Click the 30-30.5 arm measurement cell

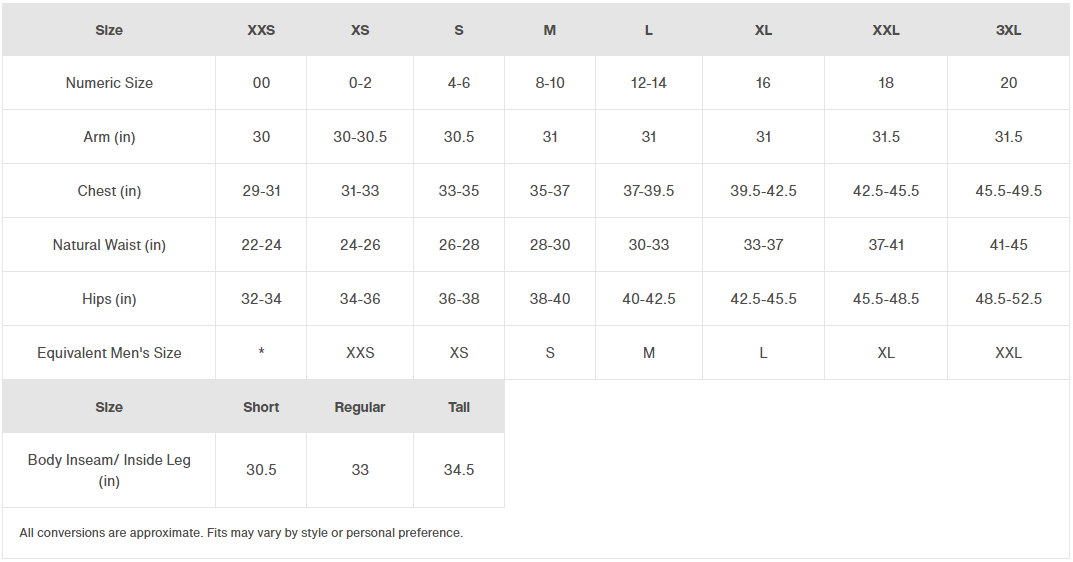[x=360, y=137]
